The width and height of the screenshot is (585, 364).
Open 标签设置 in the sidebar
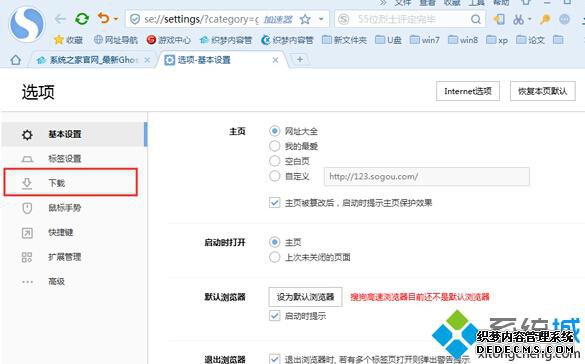pos(74,159)
